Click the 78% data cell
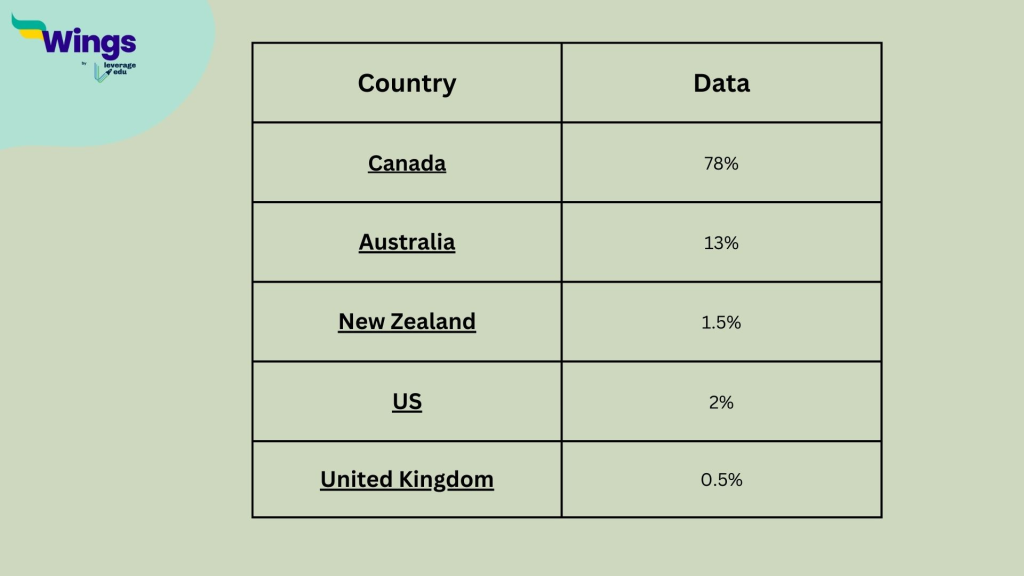The width and height of the screenshot is (1024, 576). click(721, 163)
